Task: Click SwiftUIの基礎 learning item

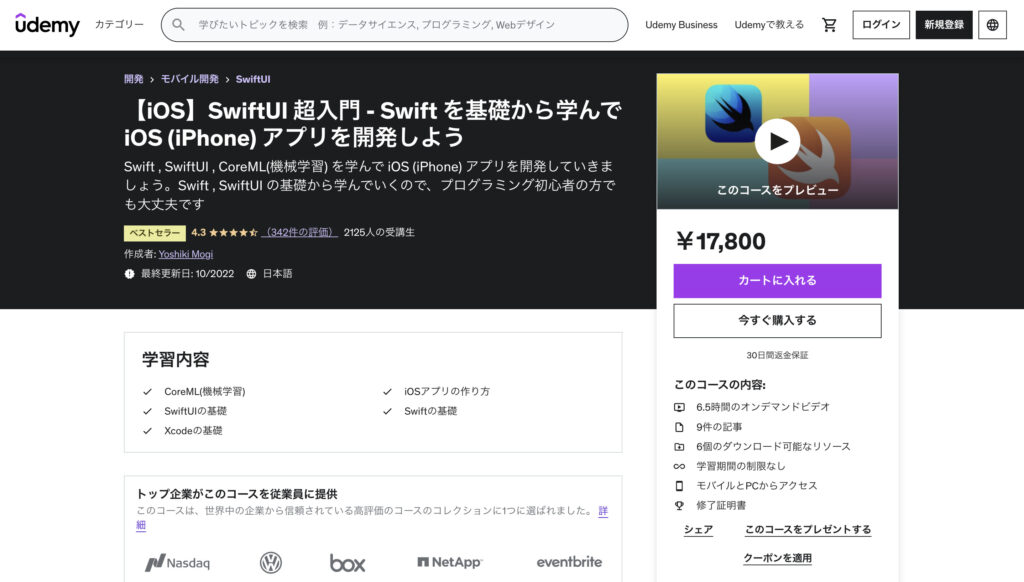Action: pyautogui.click(x=195, y=412)
